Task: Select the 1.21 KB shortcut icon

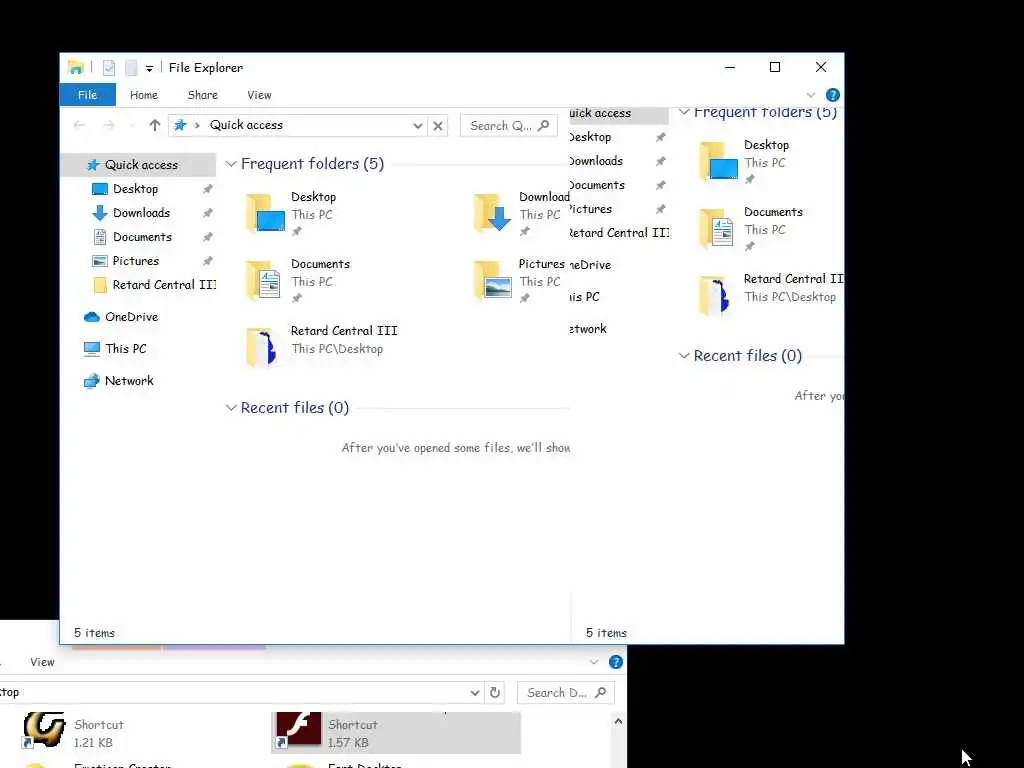Action: click(x=44, y=731)
